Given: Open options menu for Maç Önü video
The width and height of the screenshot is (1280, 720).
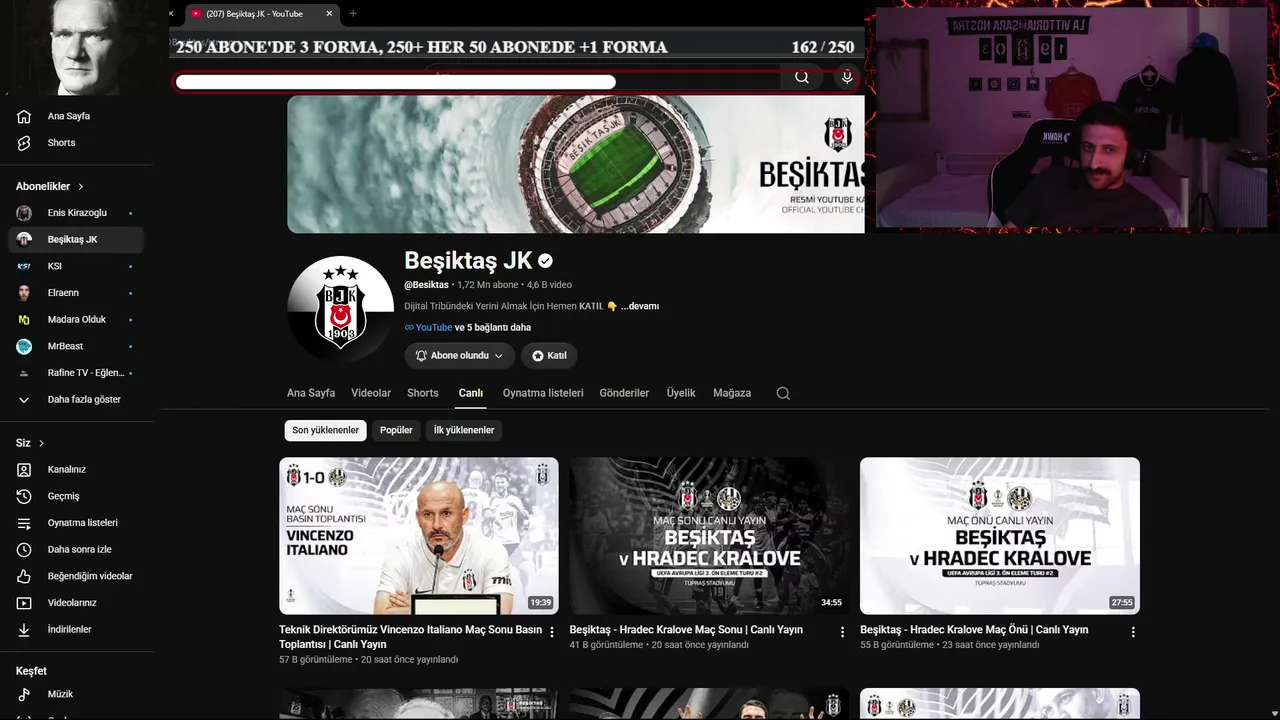Looking at the screenshot, I should (x=1133, y=632).
